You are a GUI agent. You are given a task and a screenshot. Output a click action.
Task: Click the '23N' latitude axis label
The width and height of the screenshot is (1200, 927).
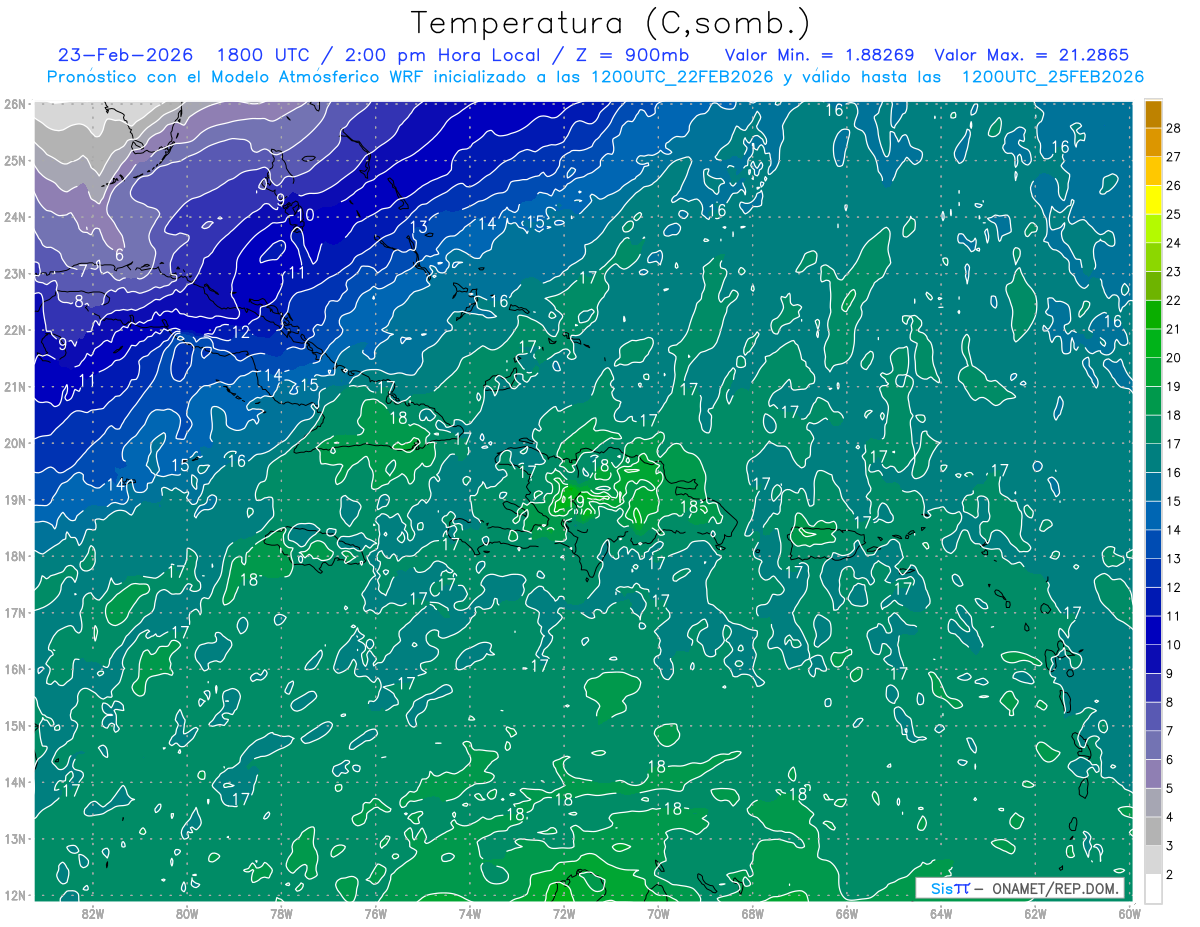(x=15, y=273)
